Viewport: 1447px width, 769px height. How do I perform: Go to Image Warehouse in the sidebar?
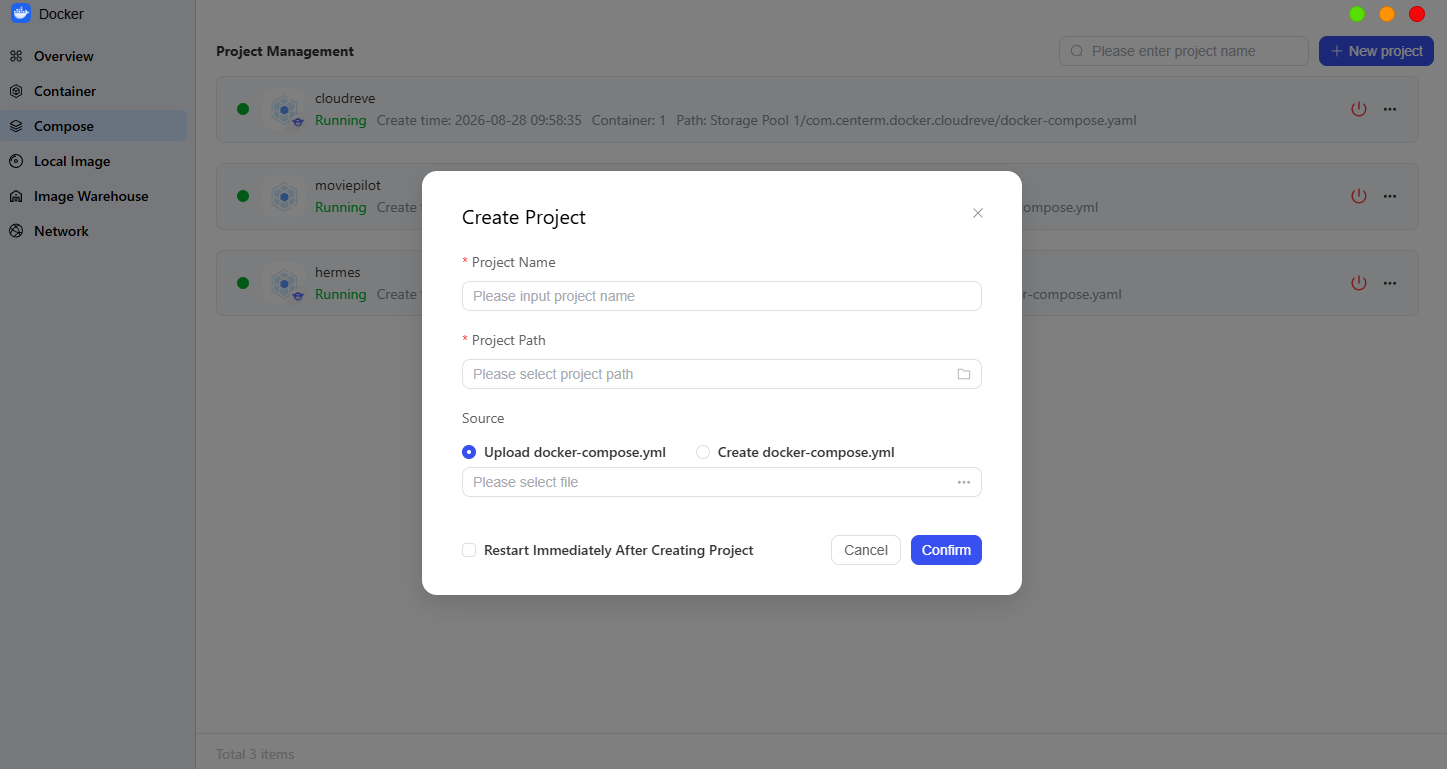[93, 196]
